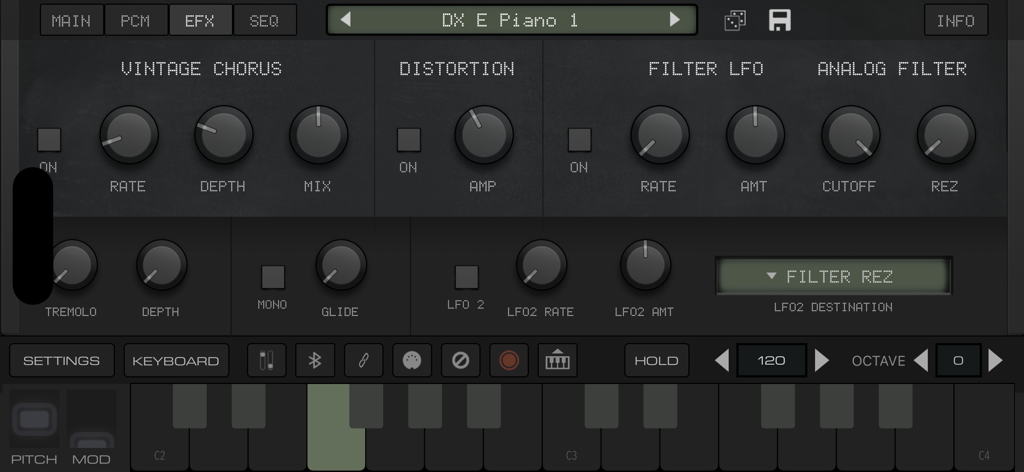This screenshot has height=472, width=1024.
Task: Click the Vintage Chorus MIX knob
Action: (x=318, y=134)
